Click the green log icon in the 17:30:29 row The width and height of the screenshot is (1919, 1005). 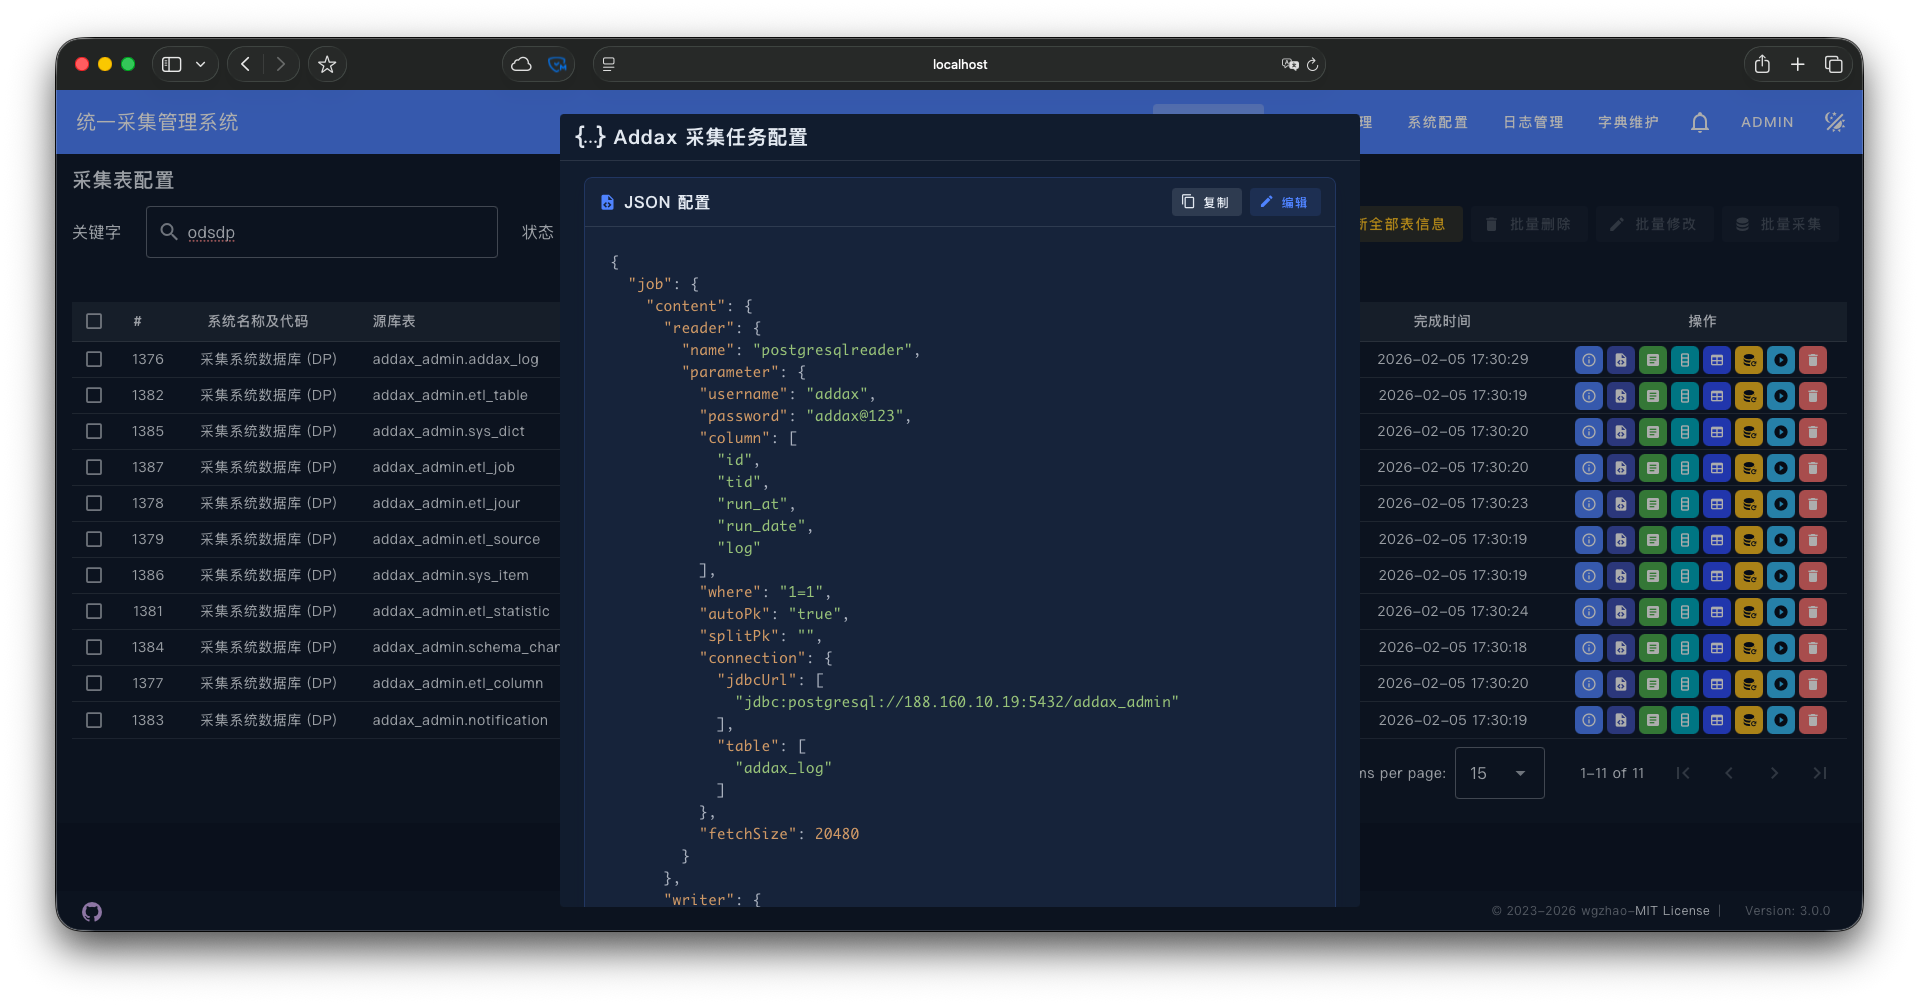click(x=1652, y=360)
